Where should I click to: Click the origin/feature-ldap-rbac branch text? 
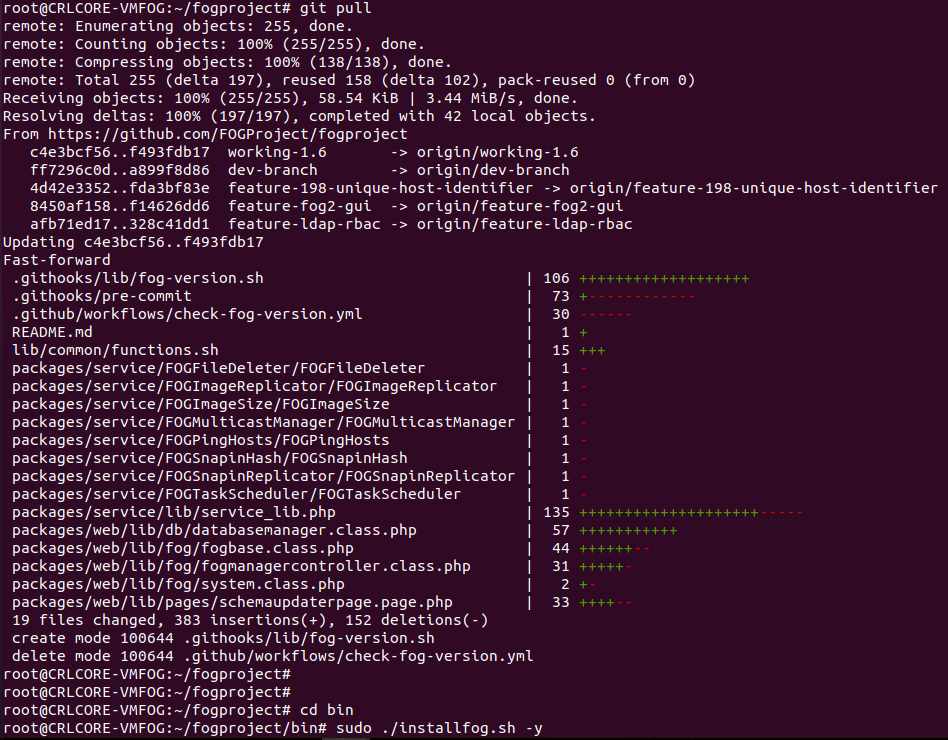point(524,224)
